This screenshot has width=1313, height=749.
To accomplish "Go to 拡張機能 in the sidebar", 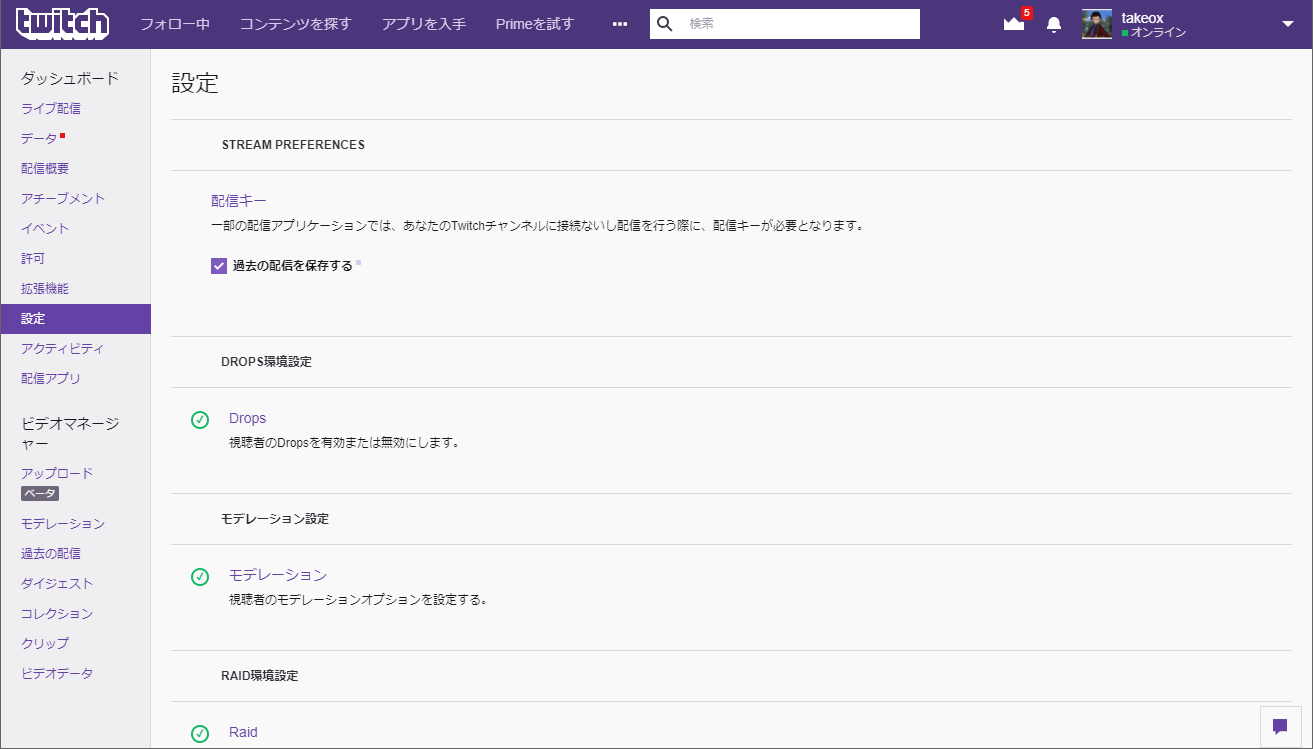I will [x=45, y=288].
